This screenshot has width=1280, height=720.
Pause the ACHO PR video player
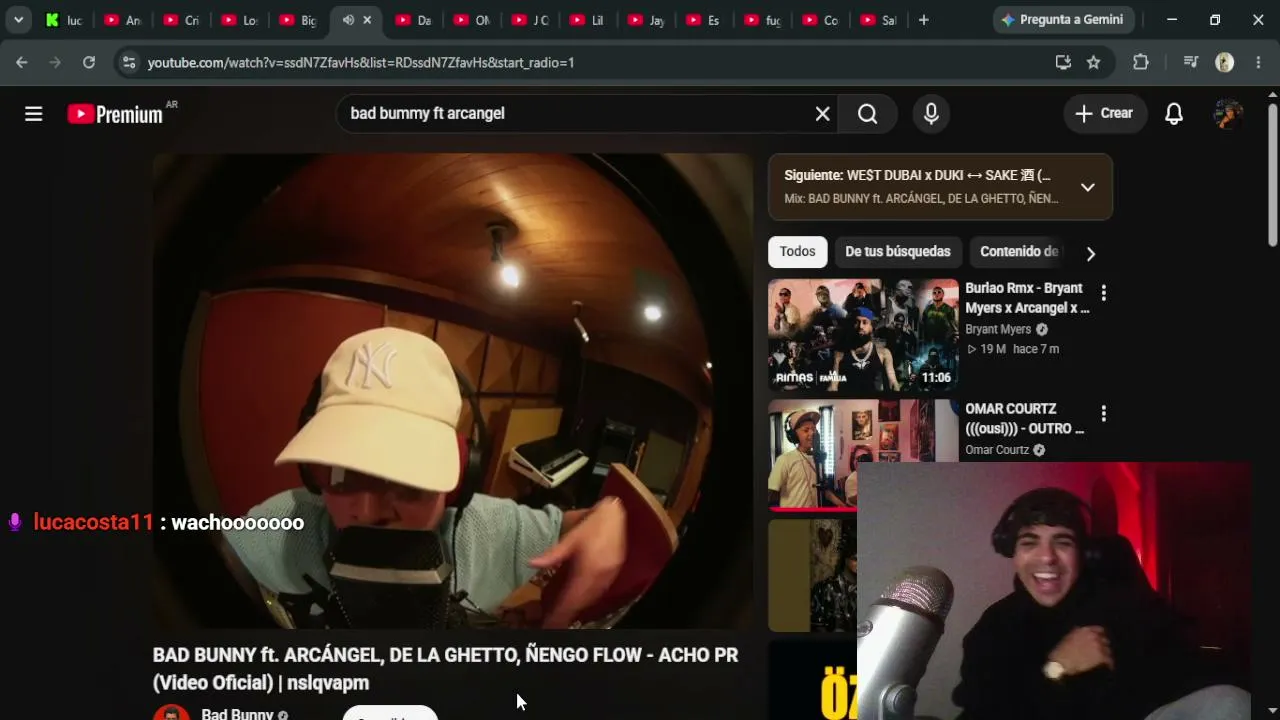click(453, 391)
